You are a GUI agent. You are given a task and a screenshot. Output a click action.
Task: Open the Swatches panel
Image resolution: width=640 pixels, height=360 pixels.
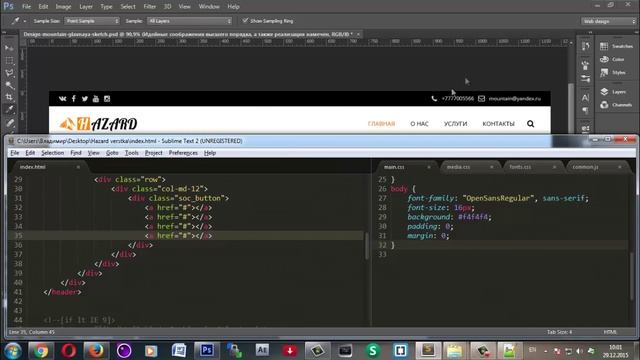(x=616, y=46)
